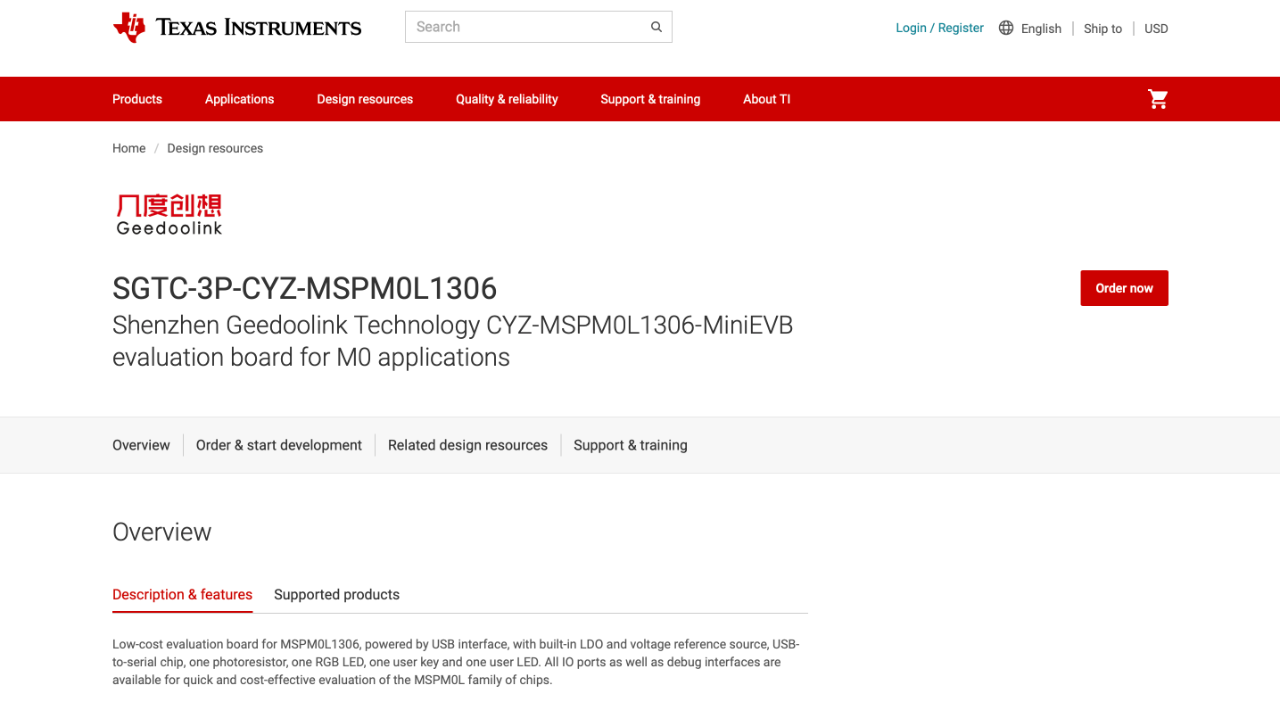Change language from English
The image size is (1280, 706).
(x=1041, y=29)
